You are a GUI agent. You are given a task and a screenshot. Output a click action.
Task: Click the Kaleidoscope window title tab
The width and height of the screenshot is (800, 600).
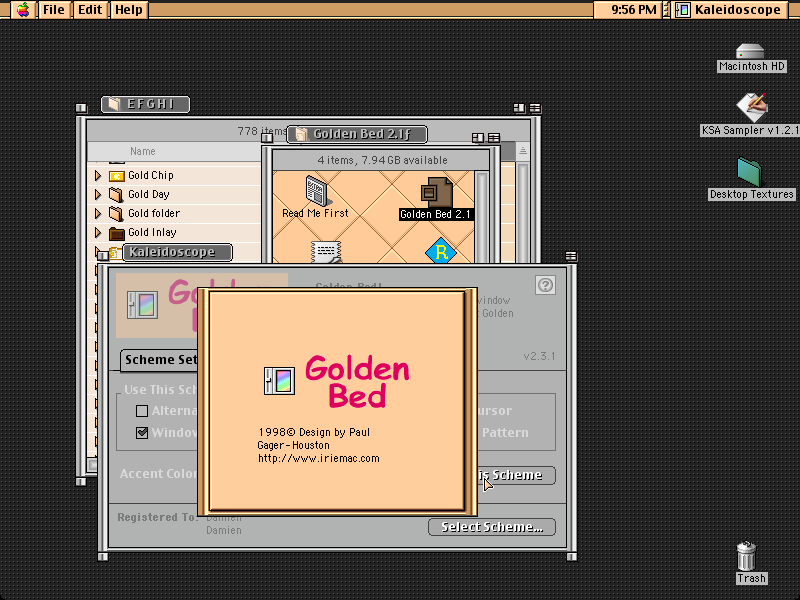coord(178,252)
